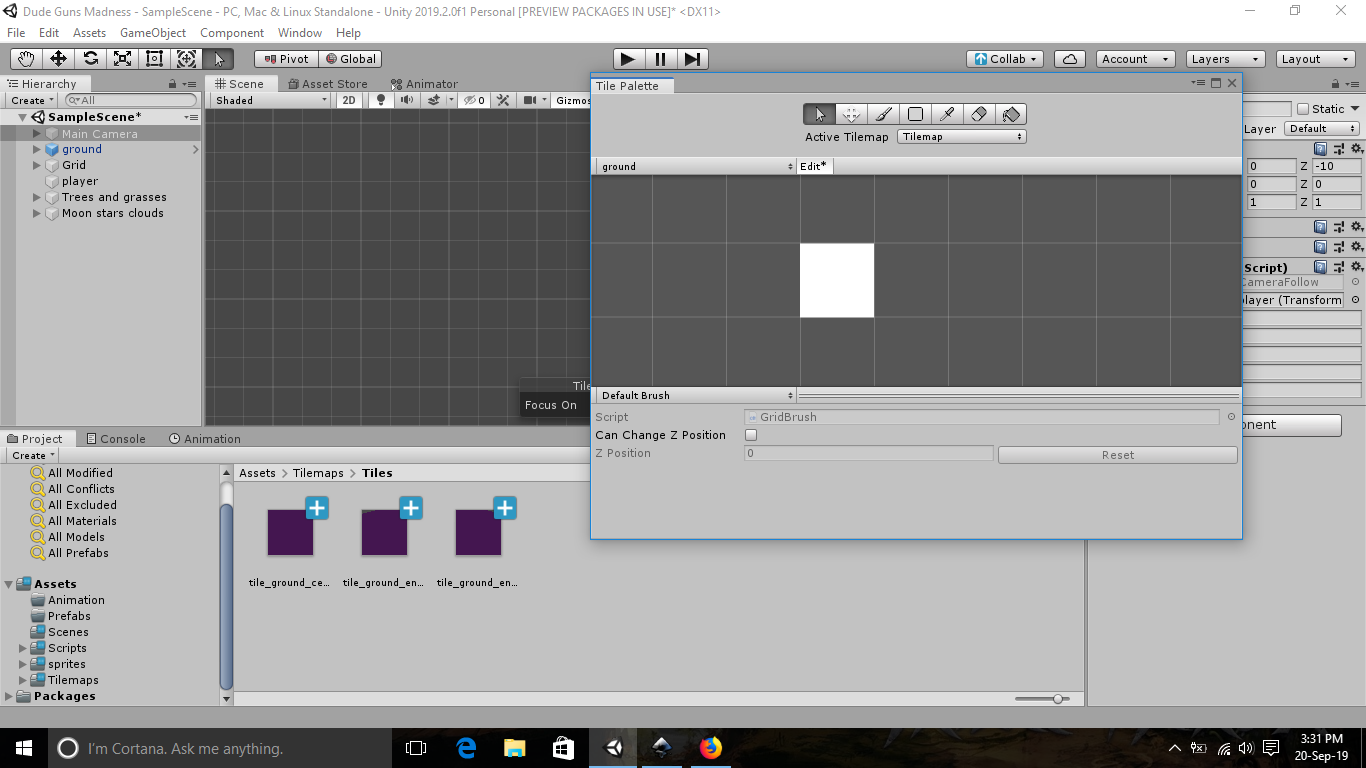Open the Layout dropdown in toolbar
Screen dimensions: 1366x768
(x=1313, y=59)
